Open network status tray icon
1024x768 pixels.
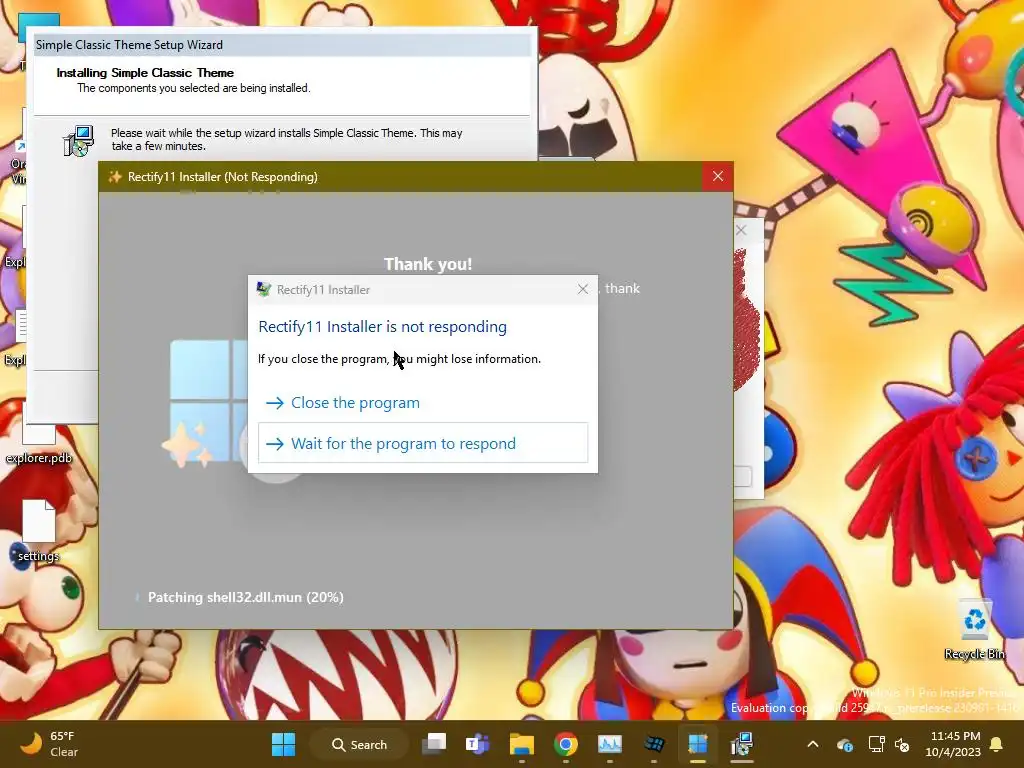click(x=875, y=744)
